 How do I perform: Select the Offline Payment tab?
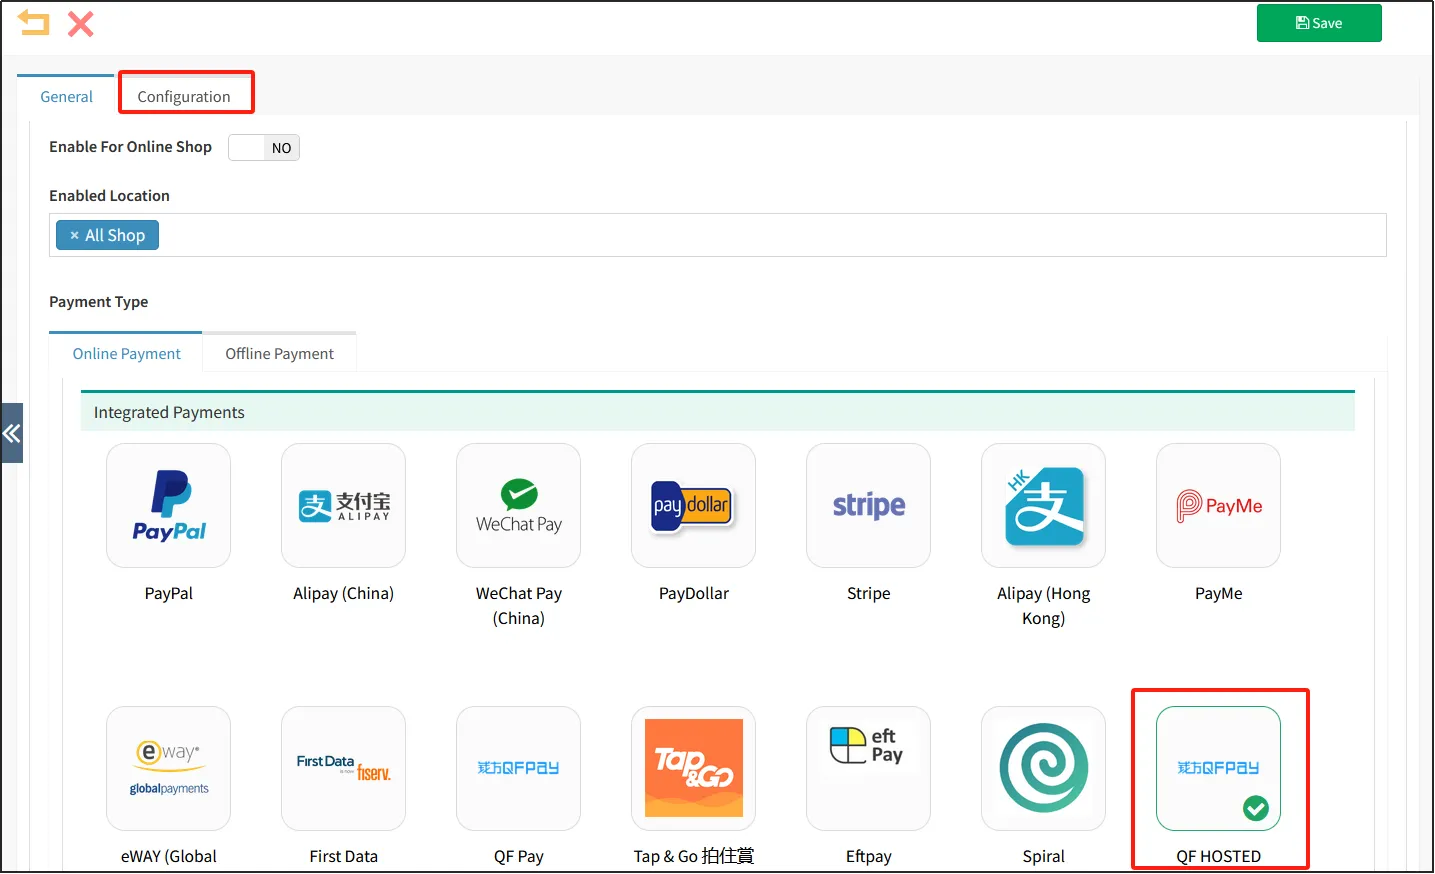coord(280,353)
